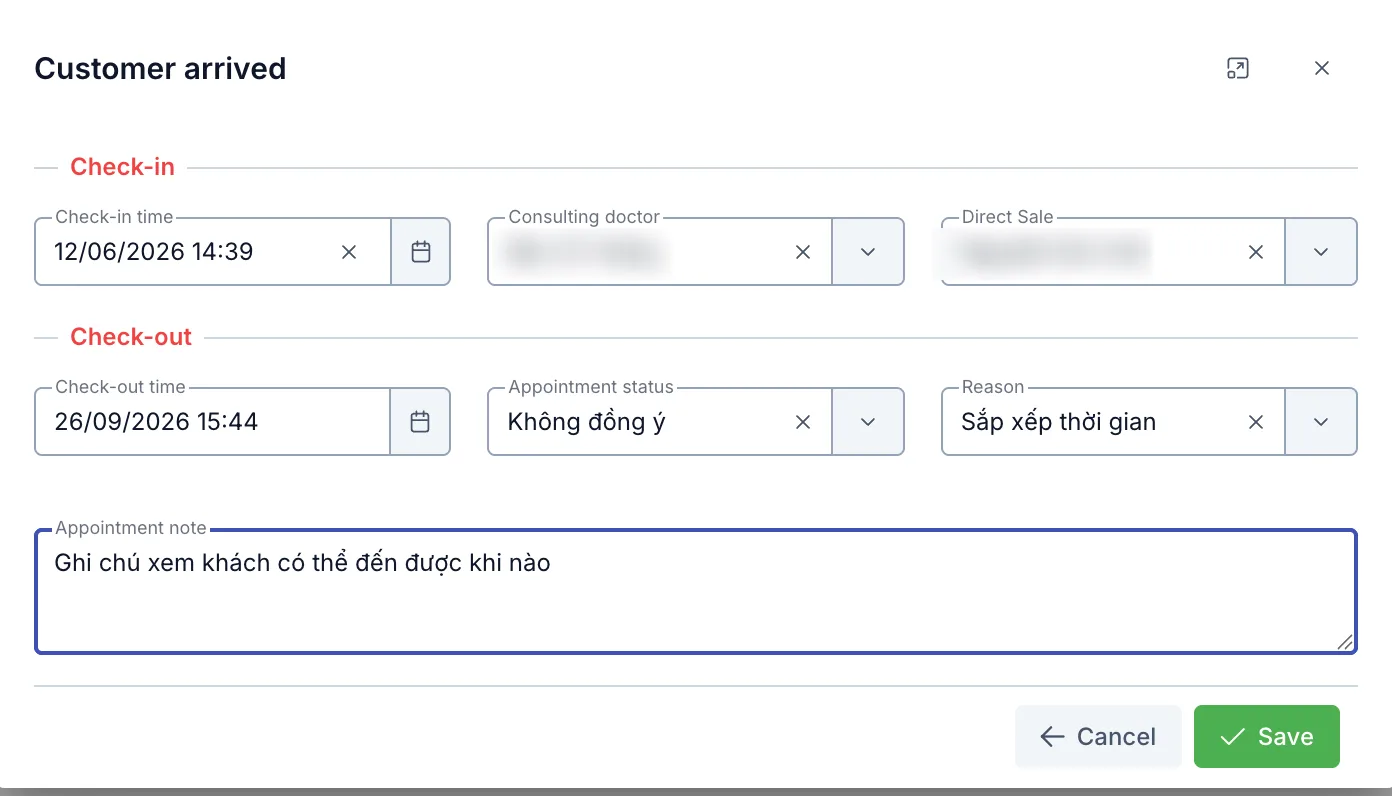The width and height of the screenshot is (1392, 796).
Task: Expand dialog to full screen
Action: click(x=1238, y=68)
